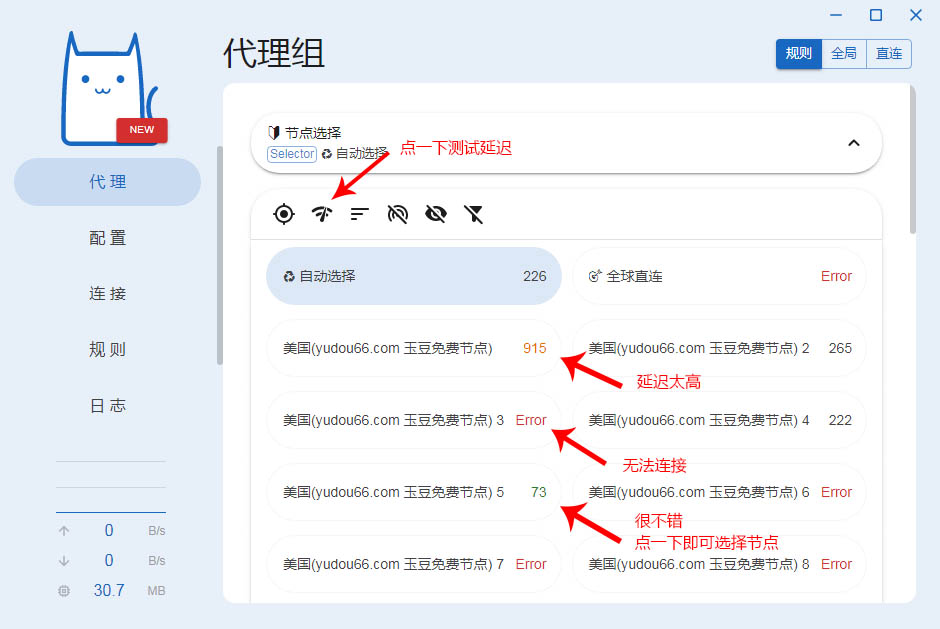940x629 pixels.
Task: Click the Clash cat logo
Action: coord(108,90)
